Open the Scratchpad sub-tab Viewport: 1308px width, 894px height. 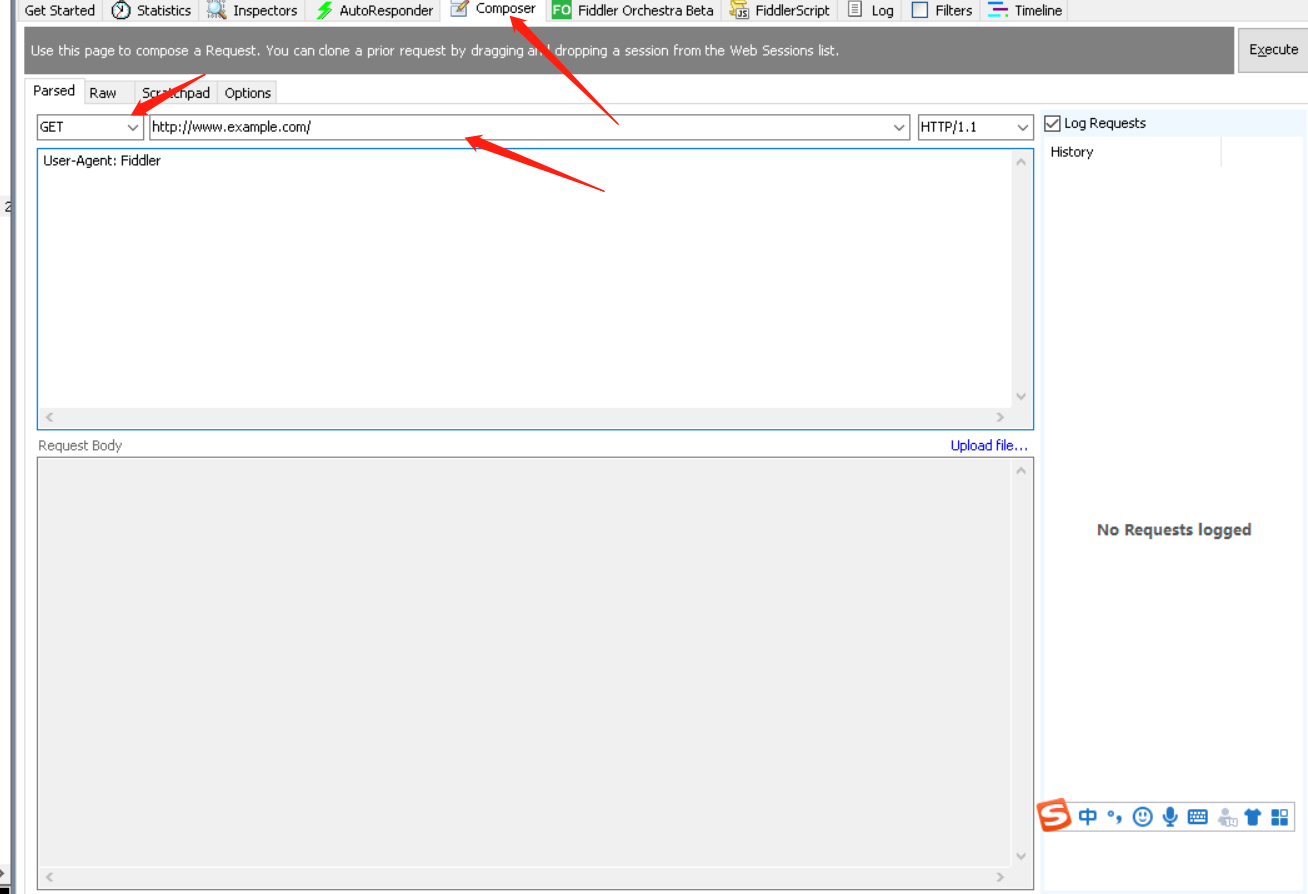click(x=175, y=93)
